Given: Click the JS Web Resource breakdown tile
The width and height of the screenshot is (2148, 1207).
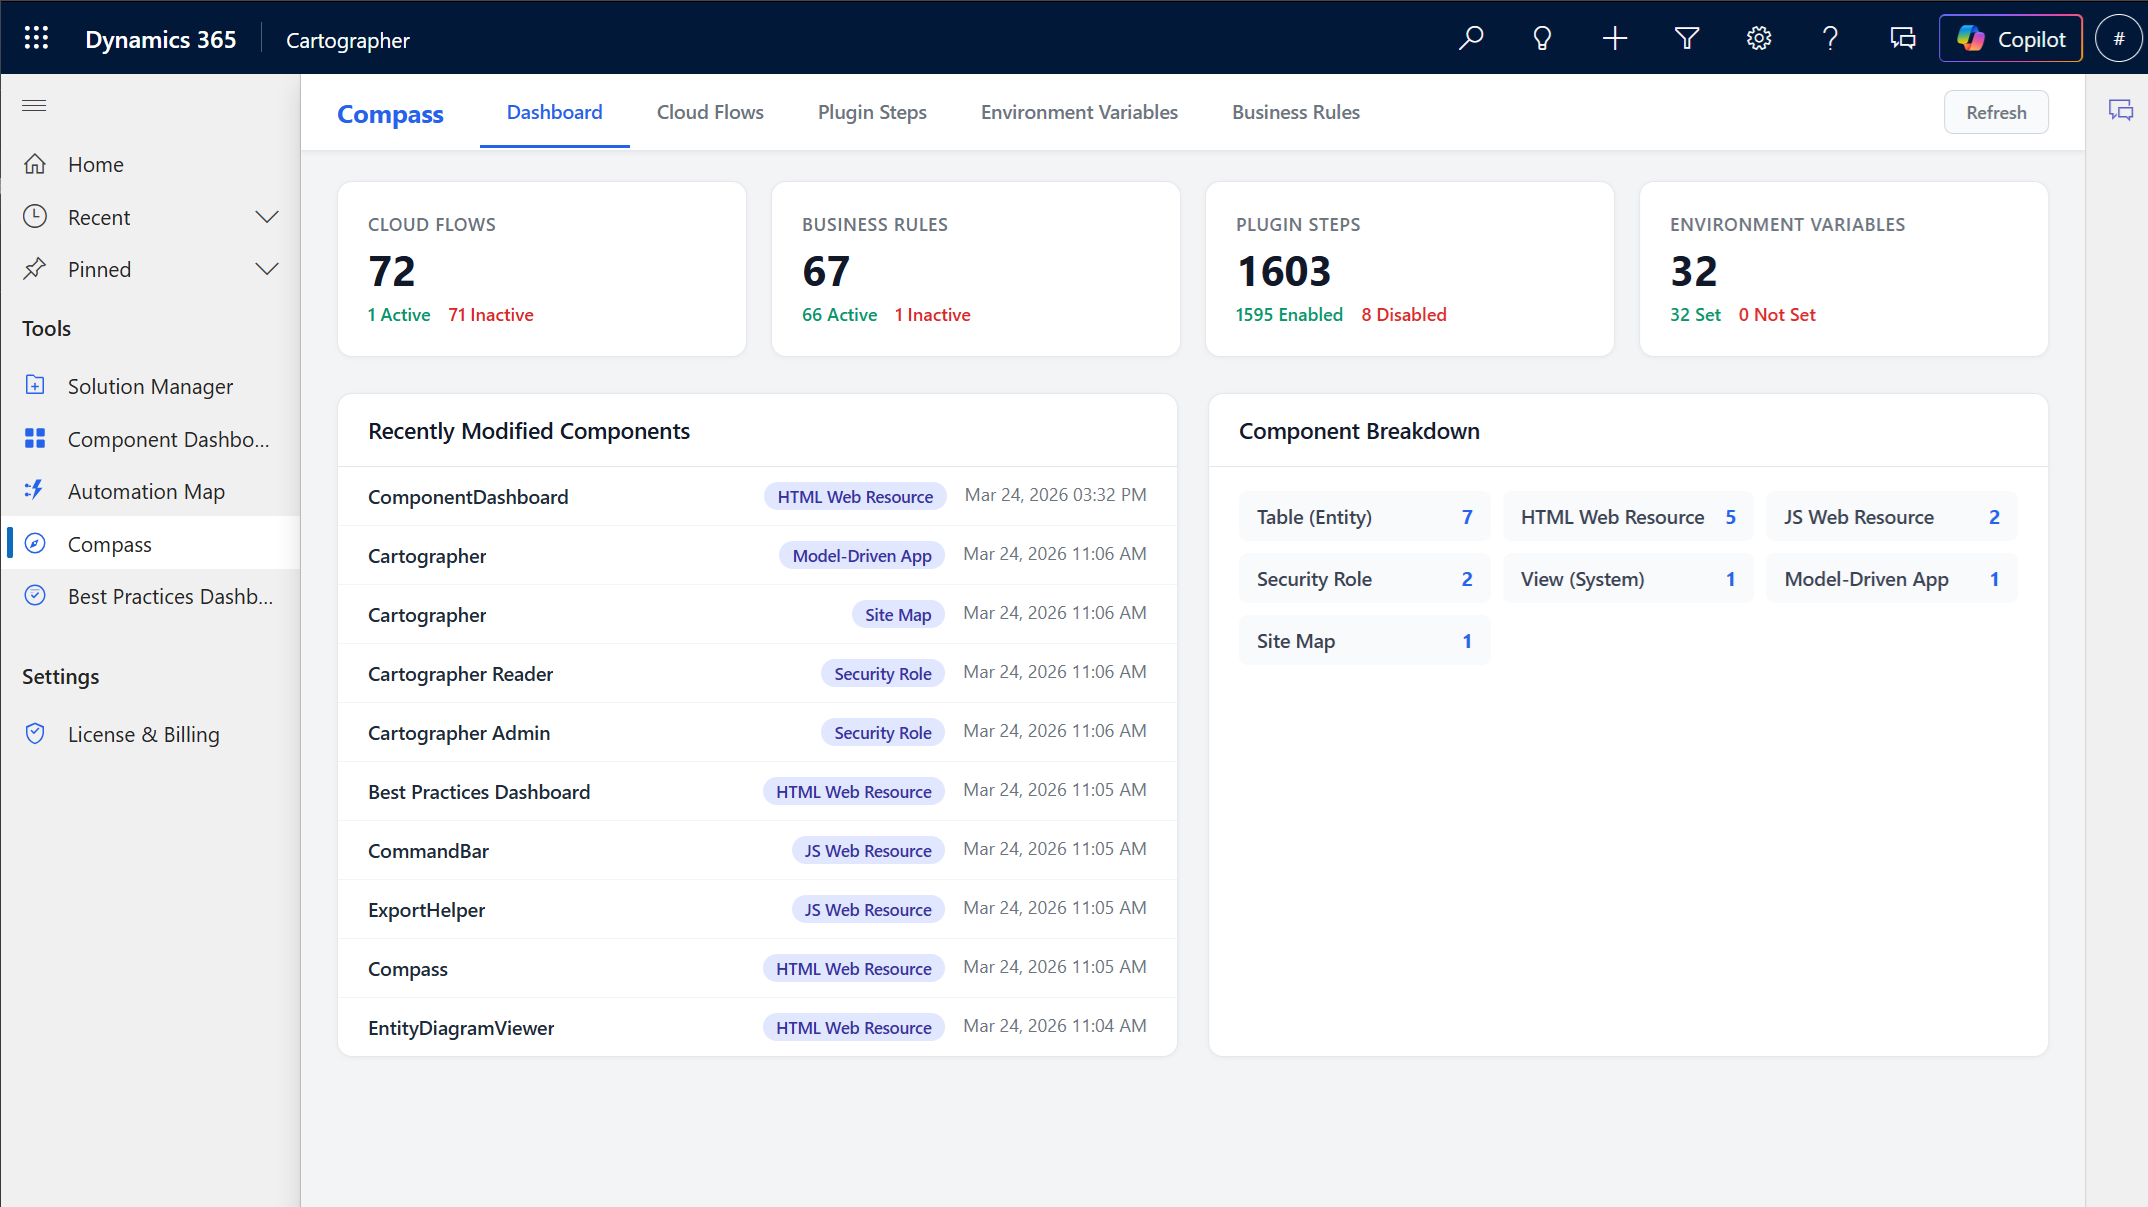Looking at the screenshot, I should point(1892,517).
